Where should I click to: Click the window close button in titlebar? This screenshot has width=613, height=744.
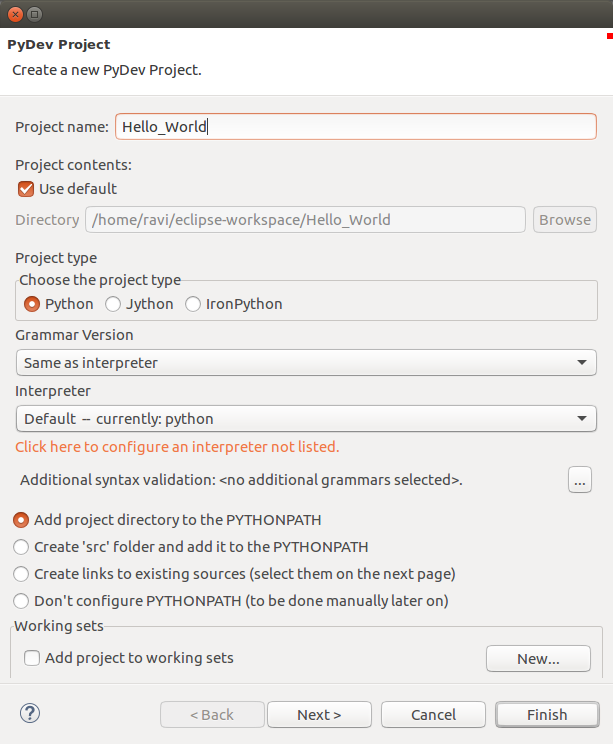[13, 14]
